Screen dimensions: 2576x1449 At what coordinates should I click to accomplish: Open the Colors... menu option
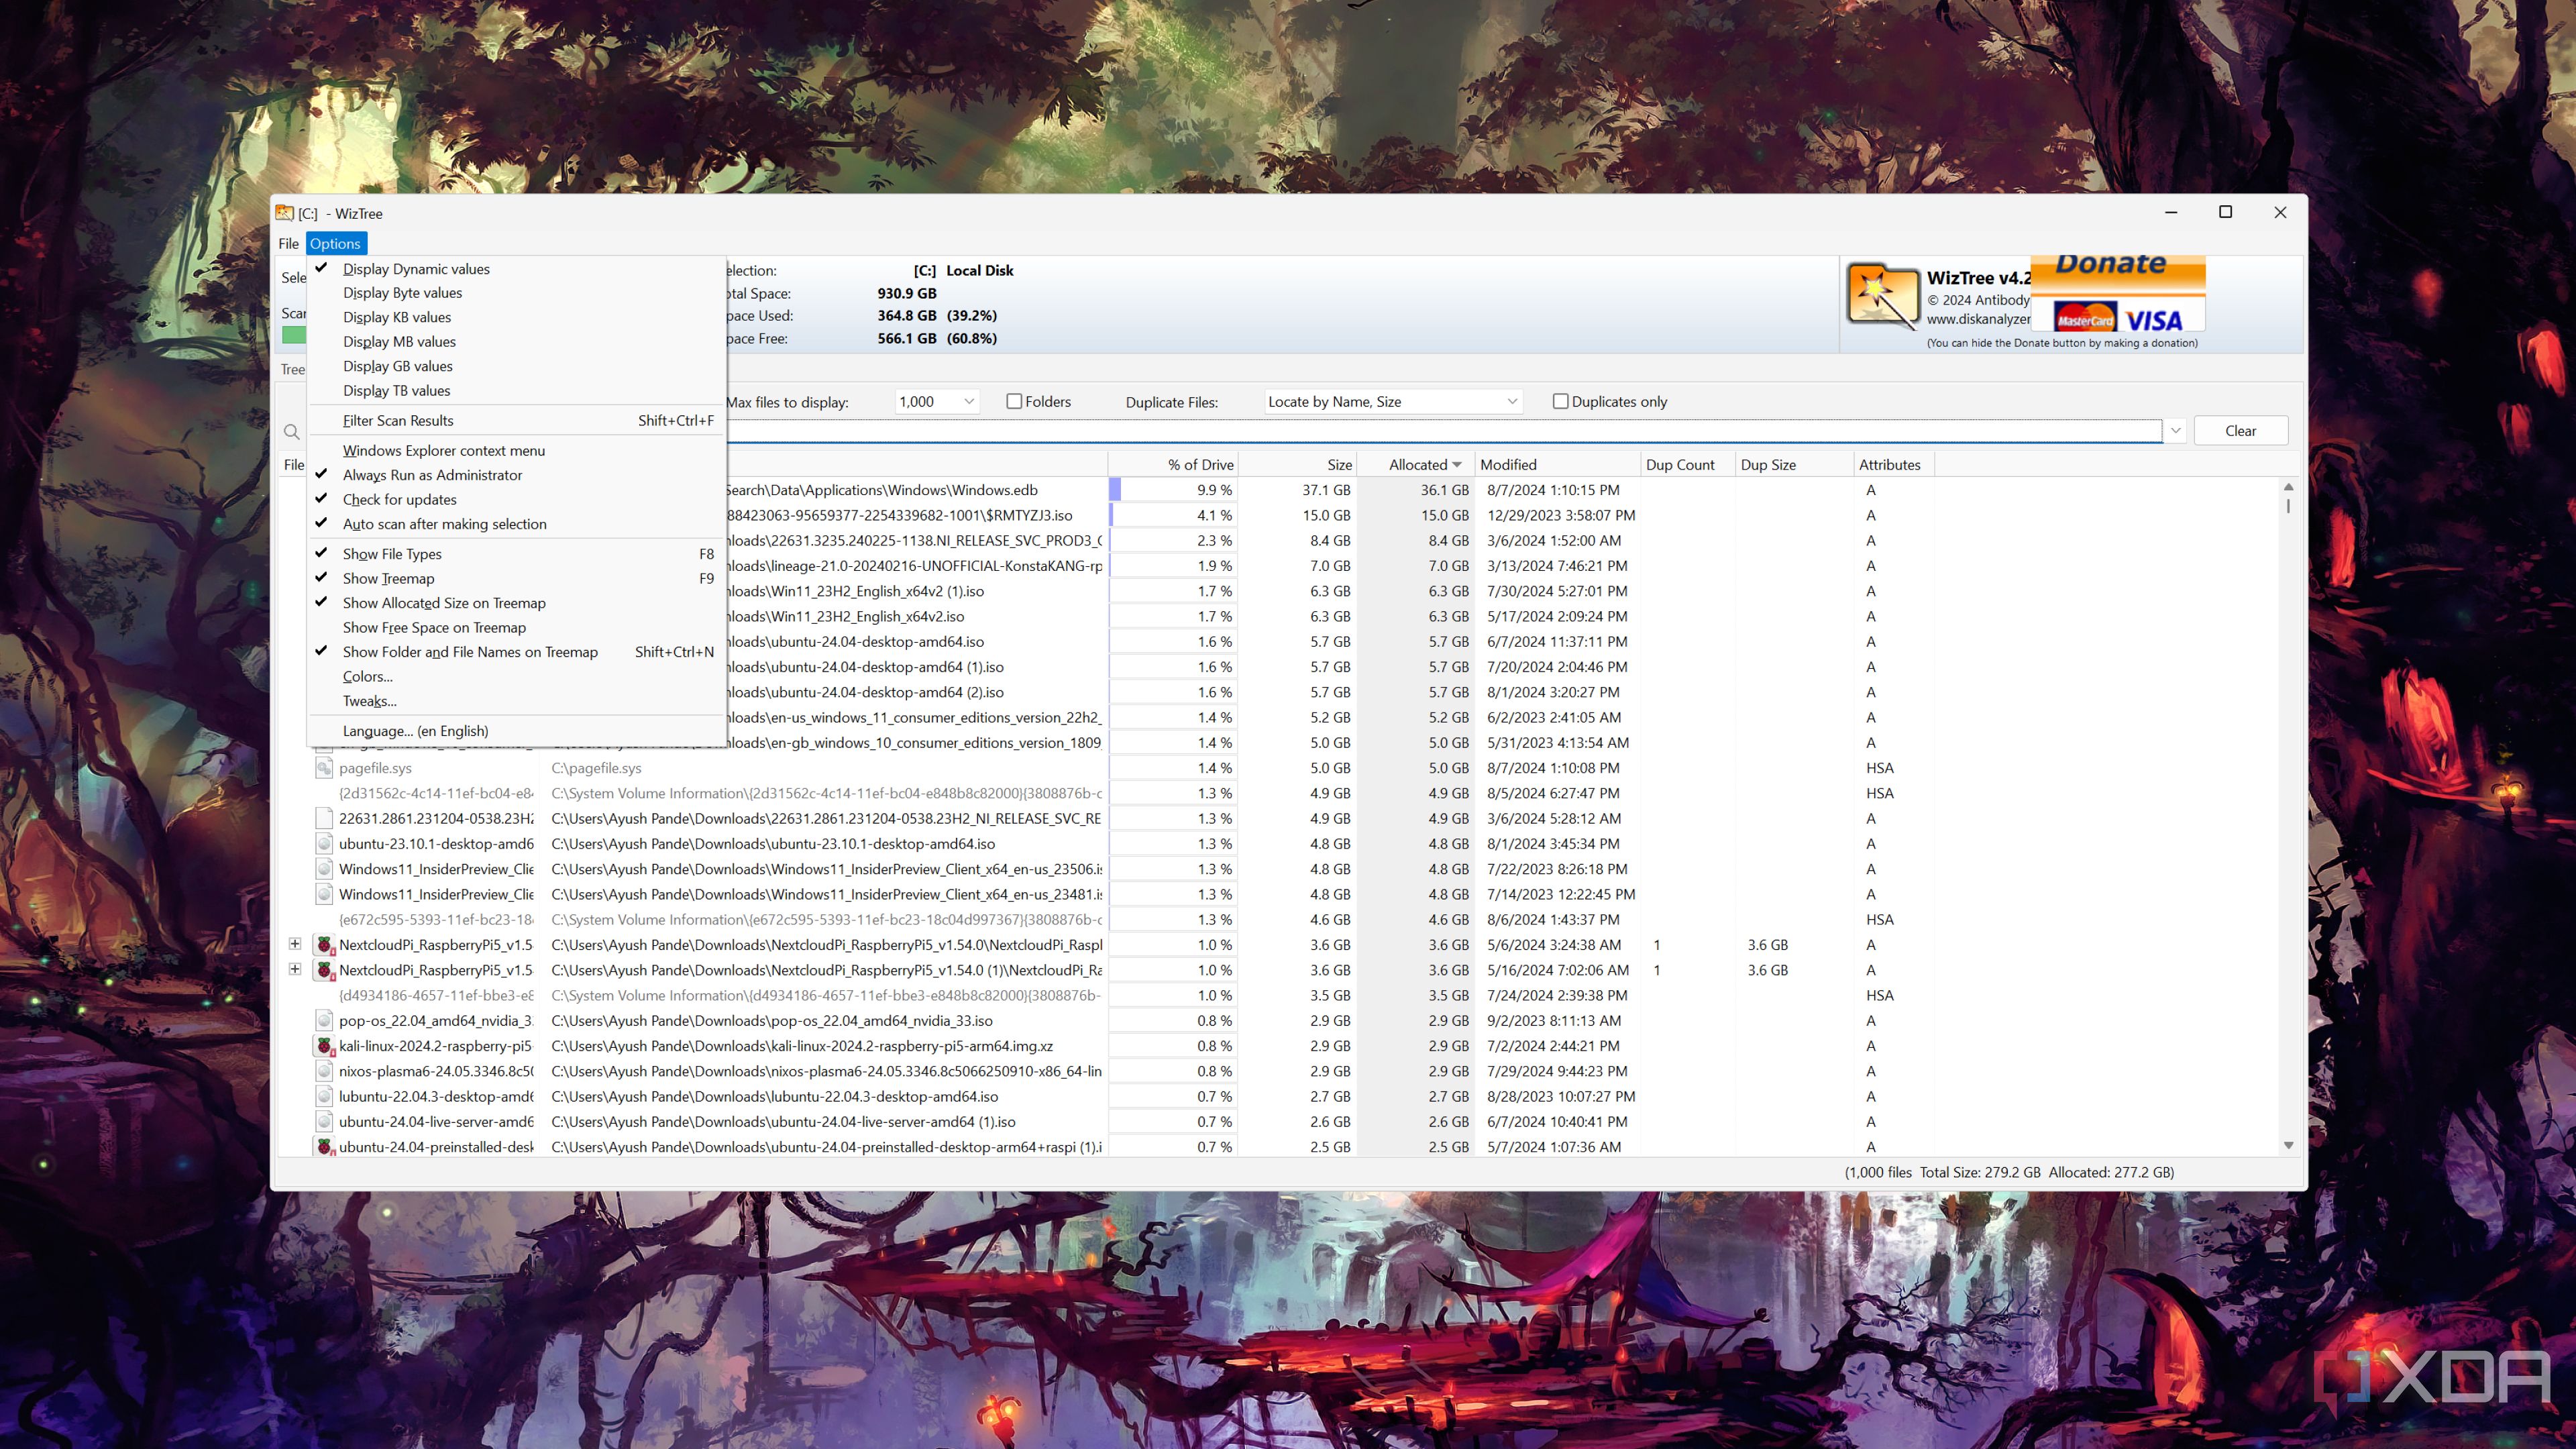click(367, 677)
